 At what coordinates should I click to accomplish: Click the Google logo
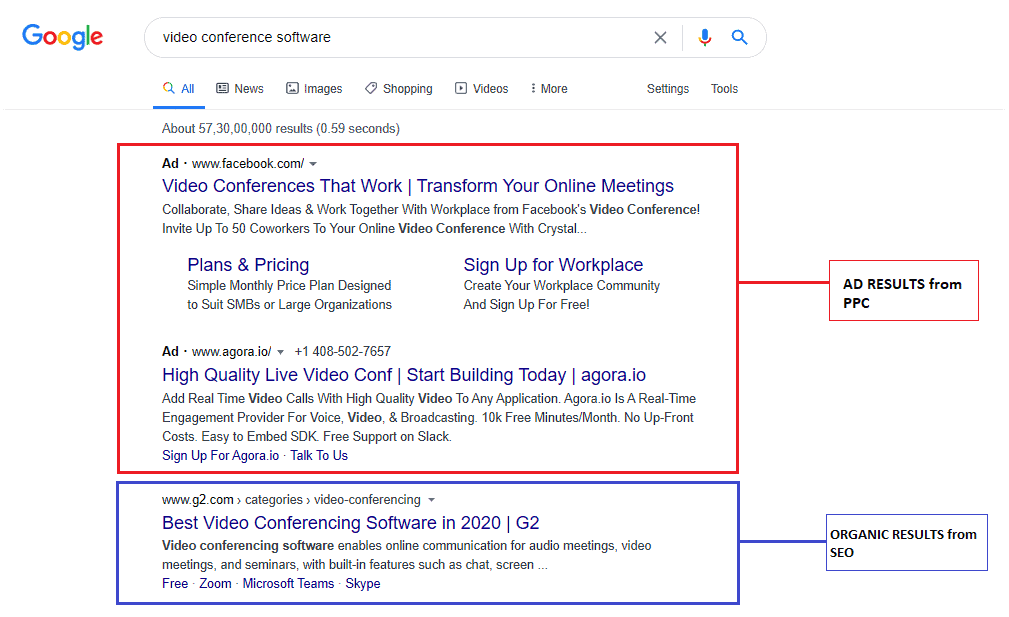[62, 37]
